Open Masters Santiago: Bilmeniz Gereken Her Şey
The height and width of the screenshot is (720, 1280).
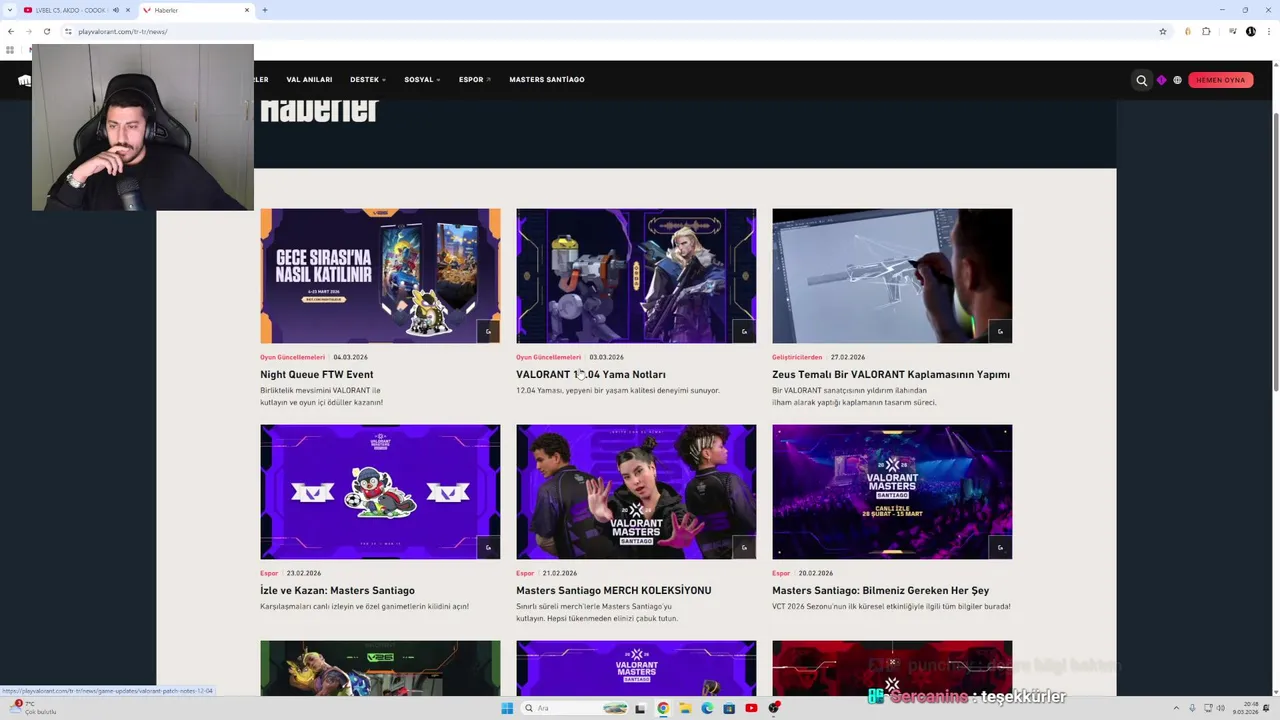(x=880, y=591)
